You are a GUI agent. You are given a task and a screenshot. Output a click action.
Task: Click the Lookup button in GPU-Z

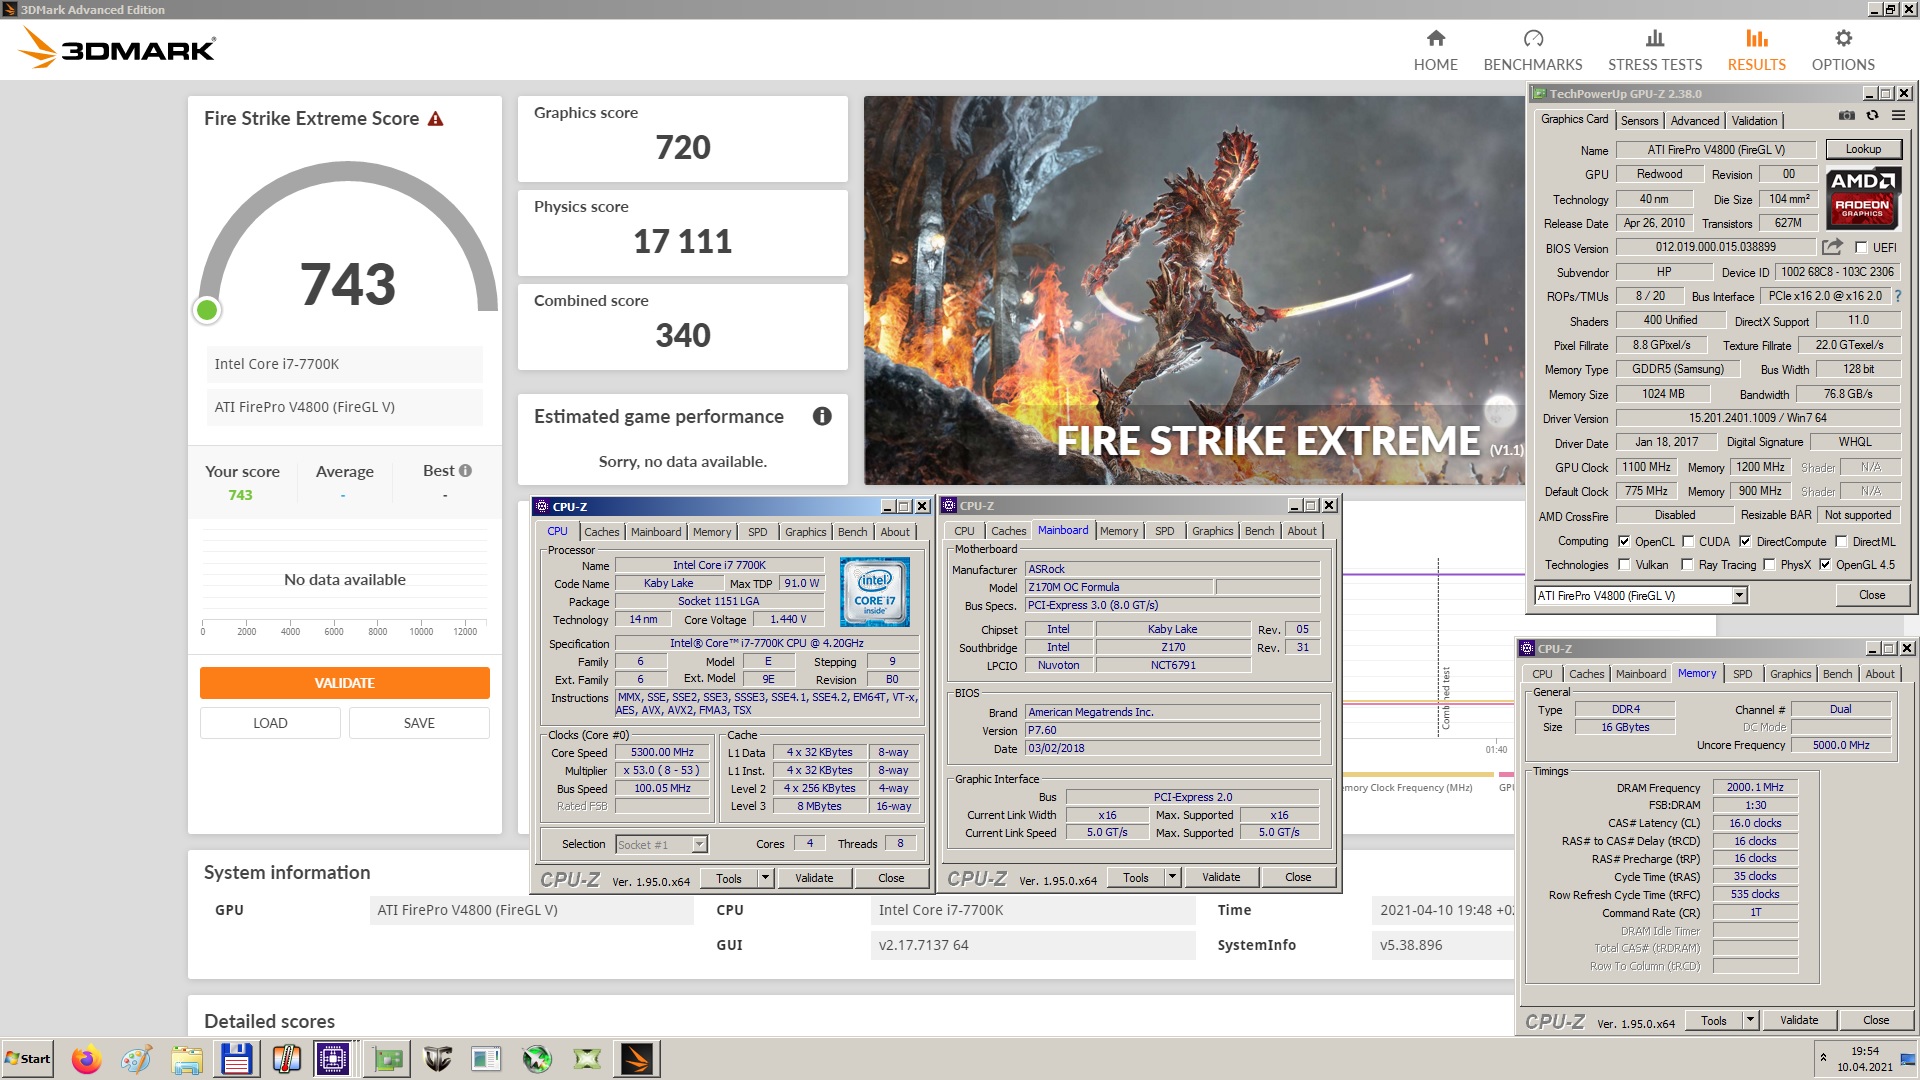point(1863,149)
